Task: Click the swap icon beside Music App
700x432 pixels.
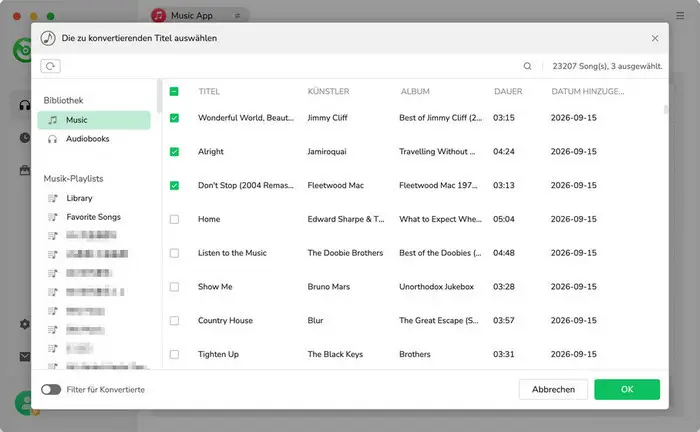Action: pyautogui.click(x=237, y=16)
